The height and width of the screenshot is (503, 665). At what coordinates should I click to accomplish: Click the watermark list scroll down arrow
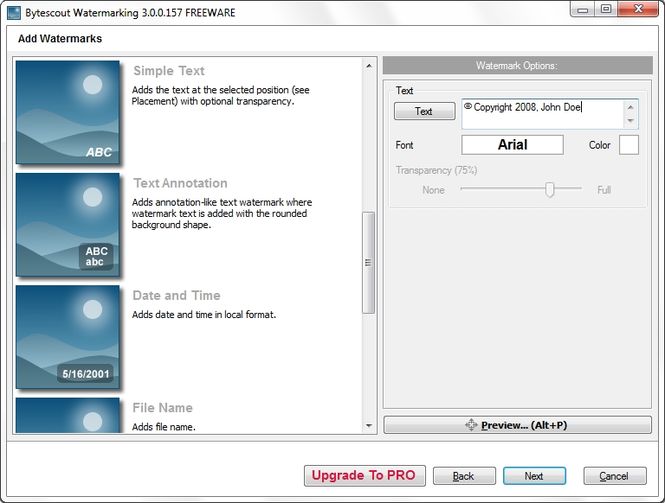pyautogui.click(x=369, y=426)
